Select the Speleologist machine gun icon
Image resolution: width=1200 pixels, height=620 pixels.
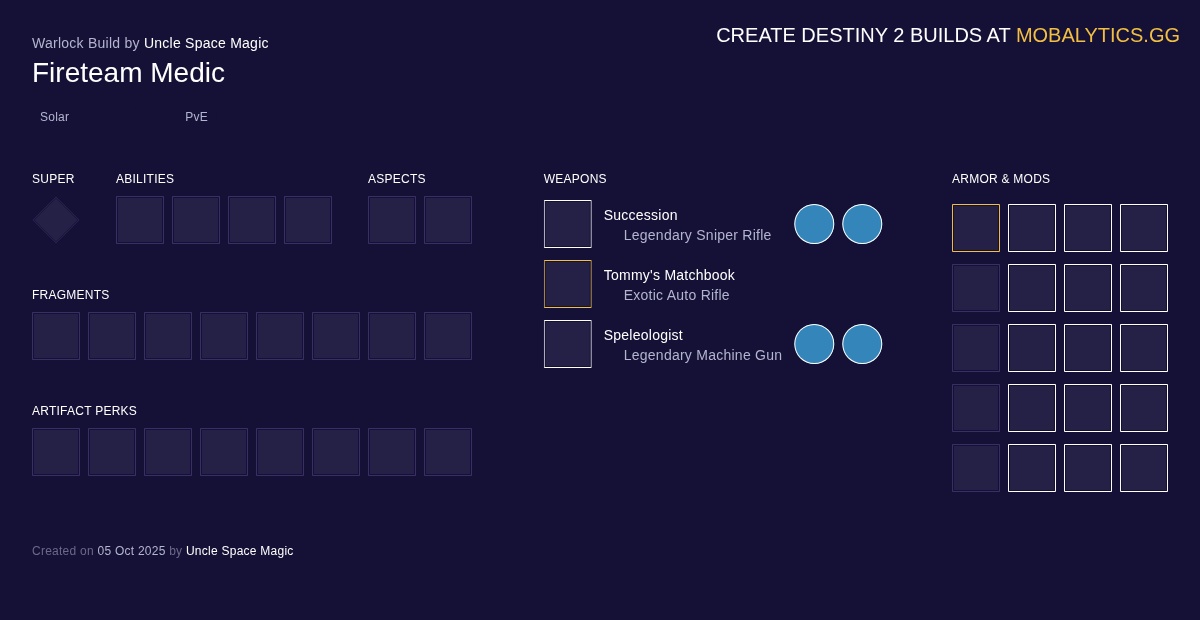(567, 344)
